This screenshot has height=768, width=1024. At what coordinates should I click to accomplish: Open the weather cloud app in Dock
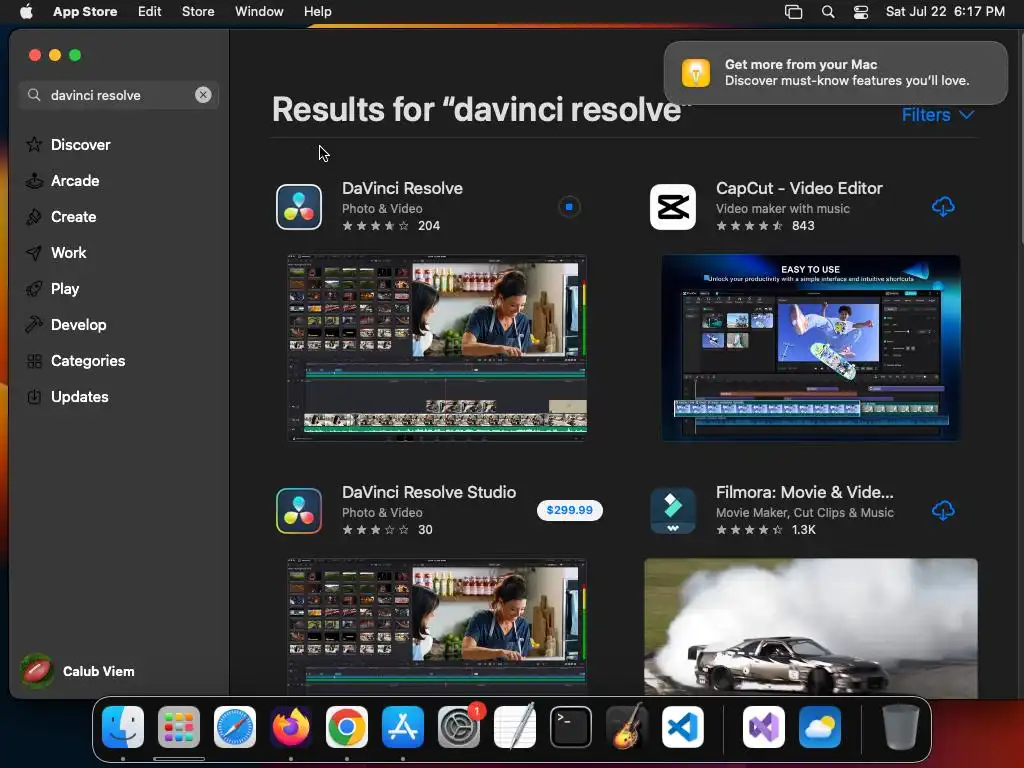coord(820,727)
